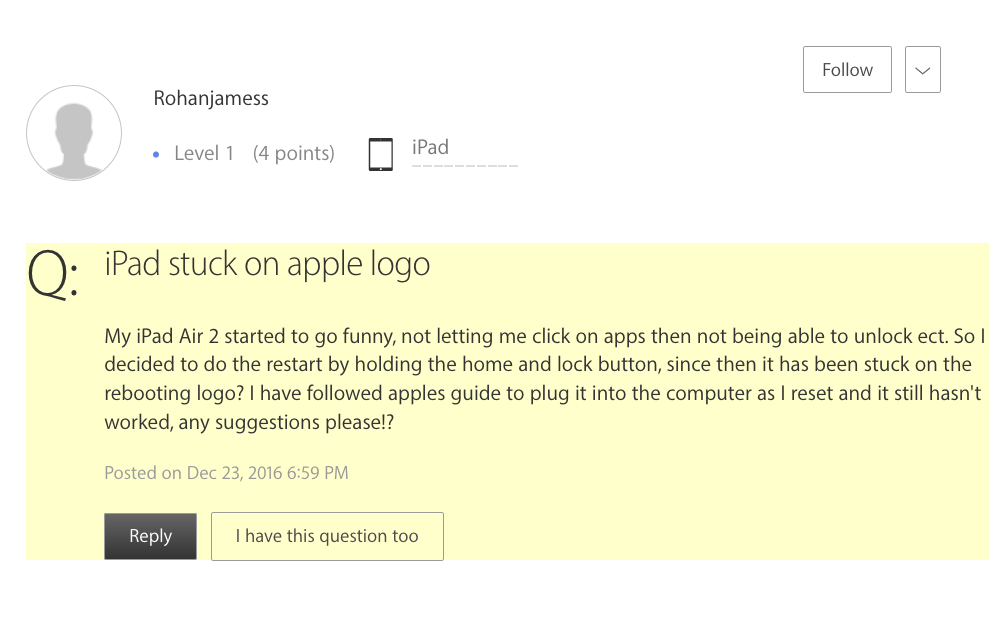The image size is (1003, 622).
Task: Click the first line starting 'My iPad Air 2'
Action: 545,336
